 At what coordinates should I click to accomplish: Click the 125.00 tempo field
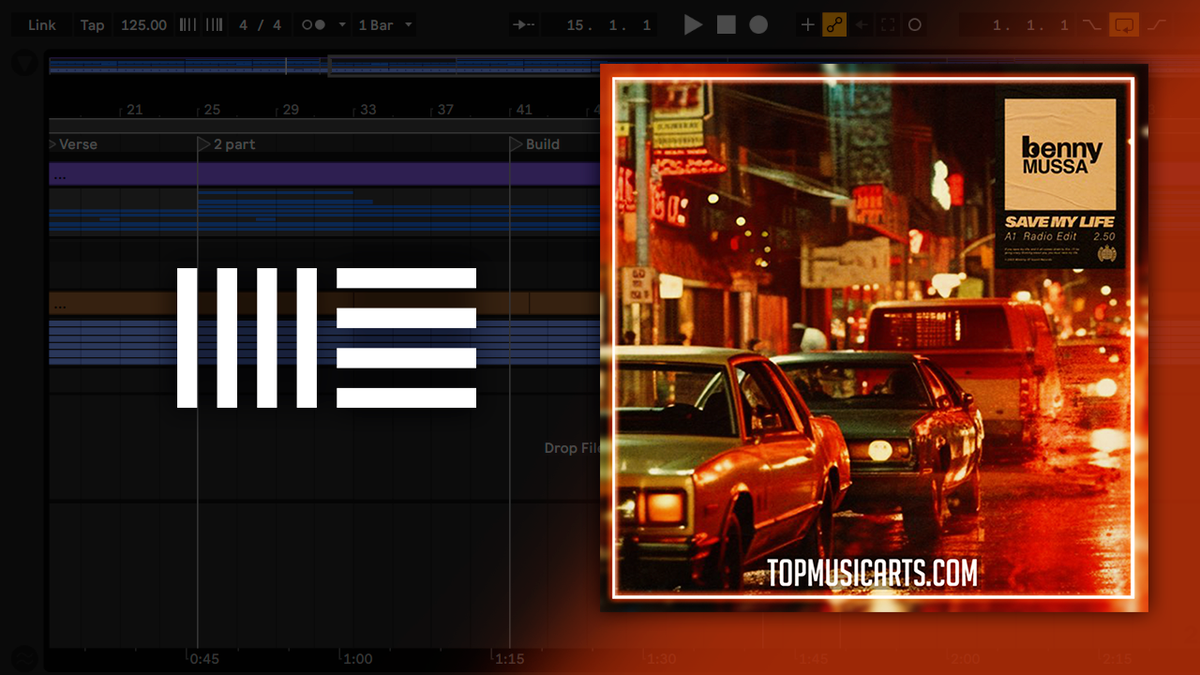coord(144,25)
